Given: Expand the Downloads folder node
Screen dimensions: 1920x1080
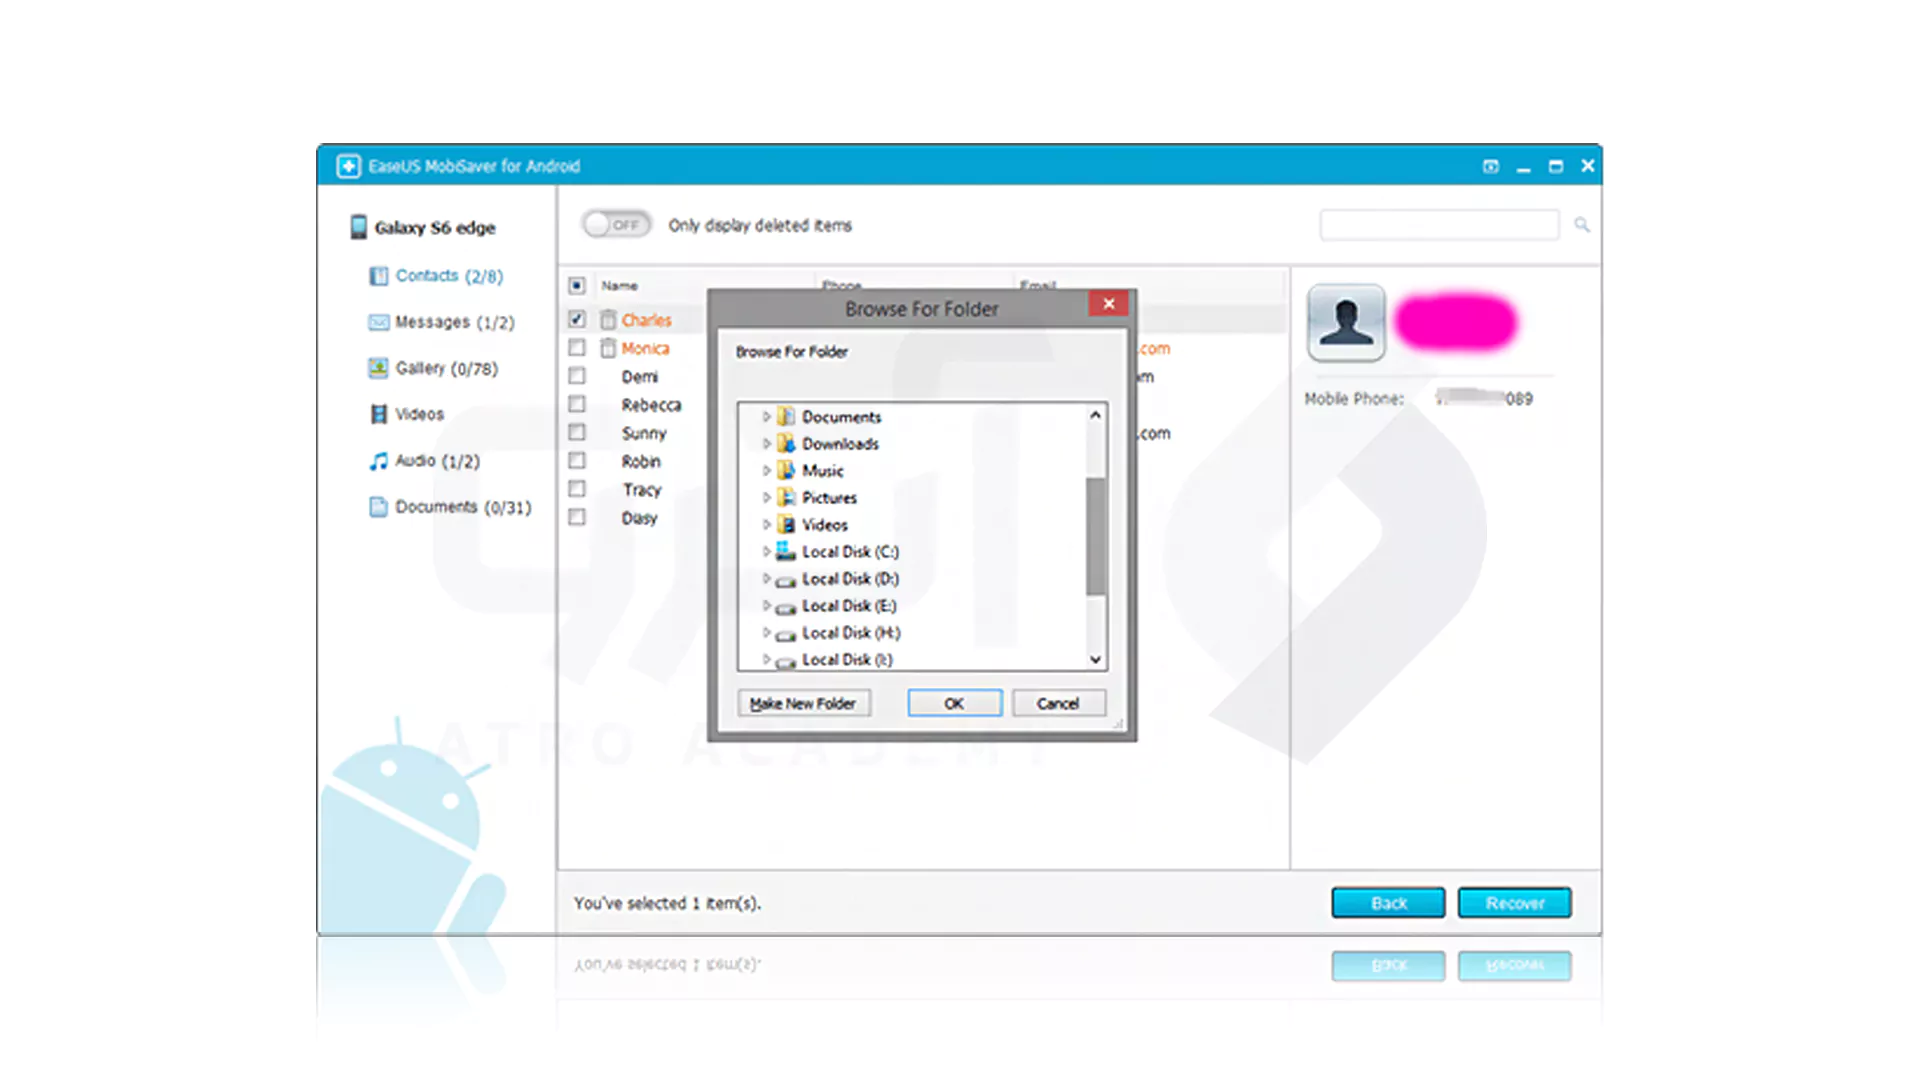Looking at the screenshot, I should [x=767, y=444].
